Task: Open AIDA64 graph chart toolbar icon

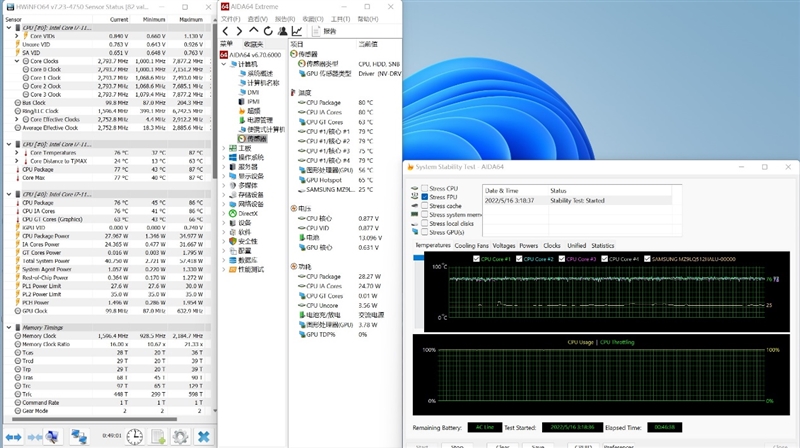Action: click(x=296, y=31)
